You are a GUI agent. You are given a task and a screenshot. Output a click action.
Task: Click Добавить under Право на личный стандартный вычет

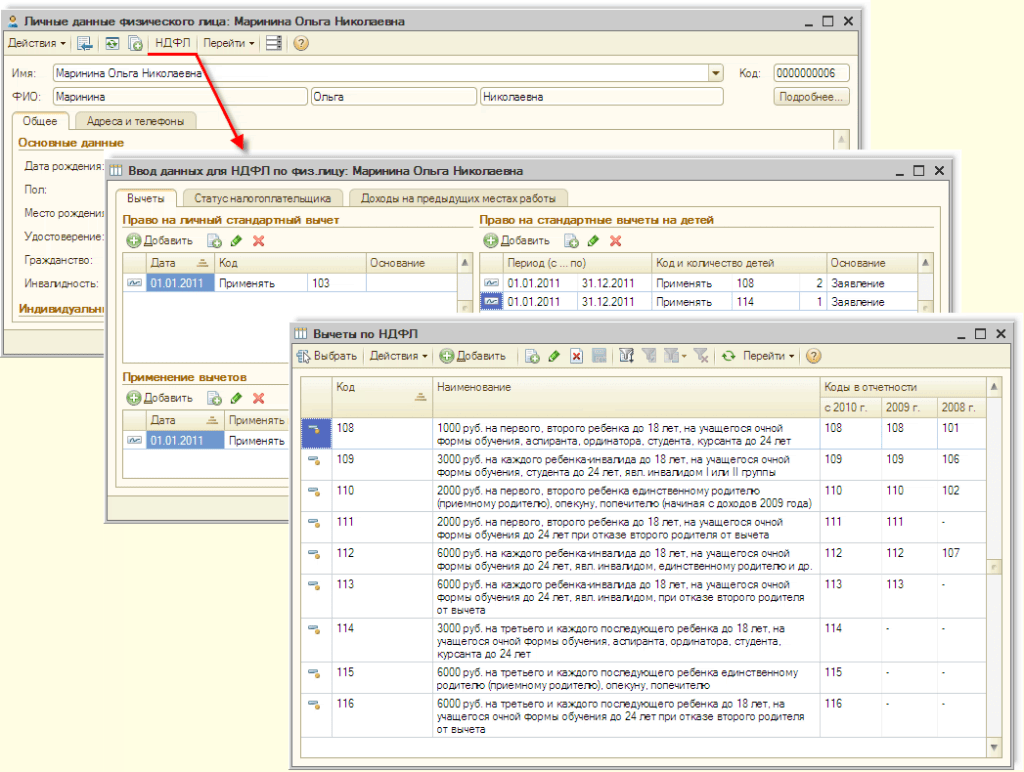pos(160,241)
